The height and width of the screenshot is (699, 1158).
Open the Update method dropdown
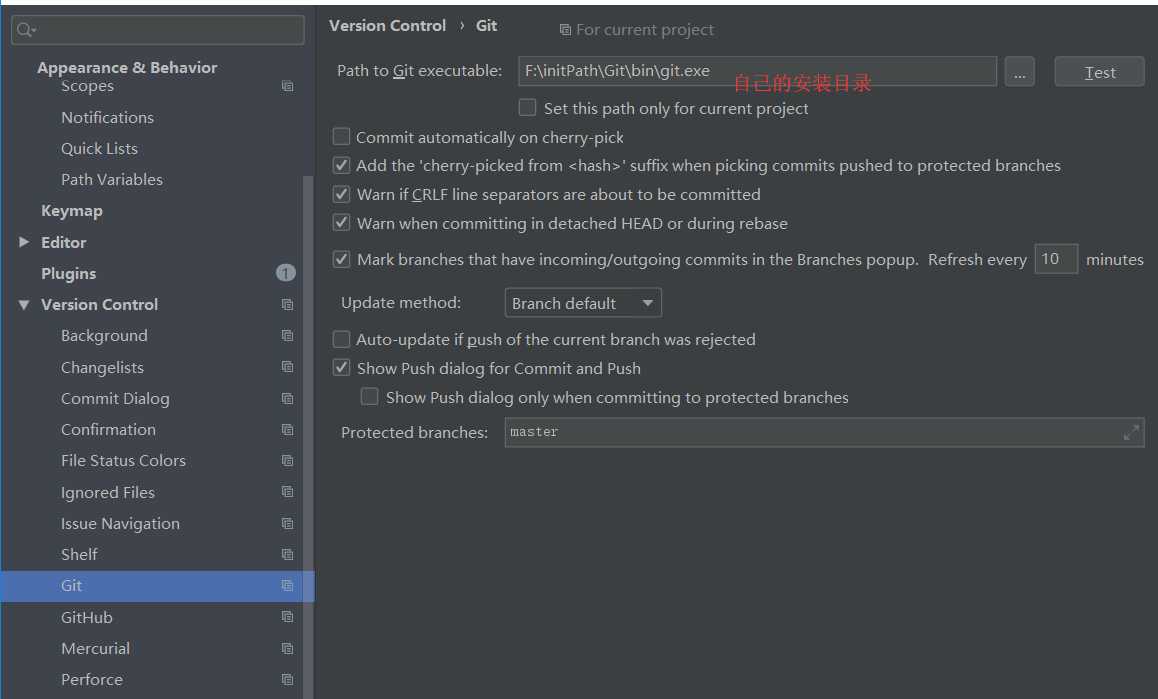click(x=583, y=303)
